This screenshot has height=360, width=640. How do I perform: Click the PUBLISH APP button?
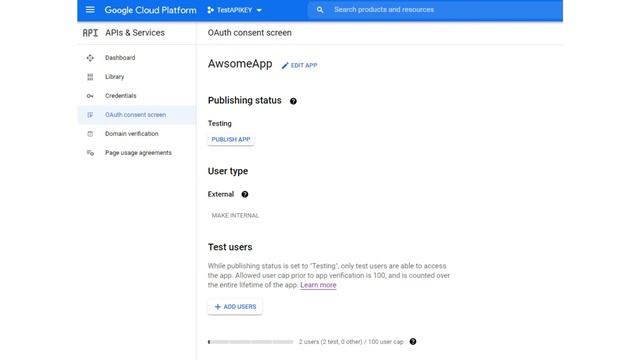click(231, 140)
